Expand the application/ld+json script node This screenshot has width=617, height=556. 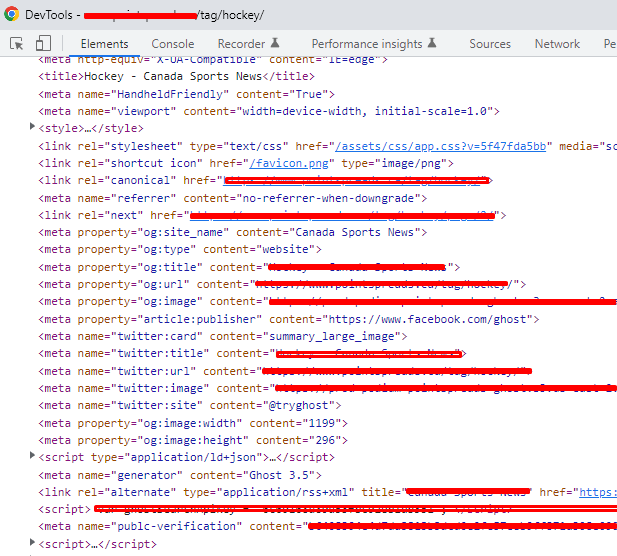(x=32, y=455)
